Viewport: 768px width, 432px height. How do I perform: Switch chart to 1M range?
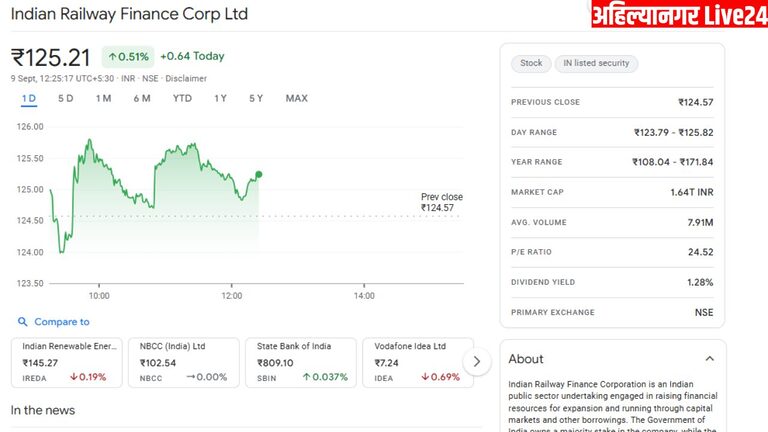[103, 98]
